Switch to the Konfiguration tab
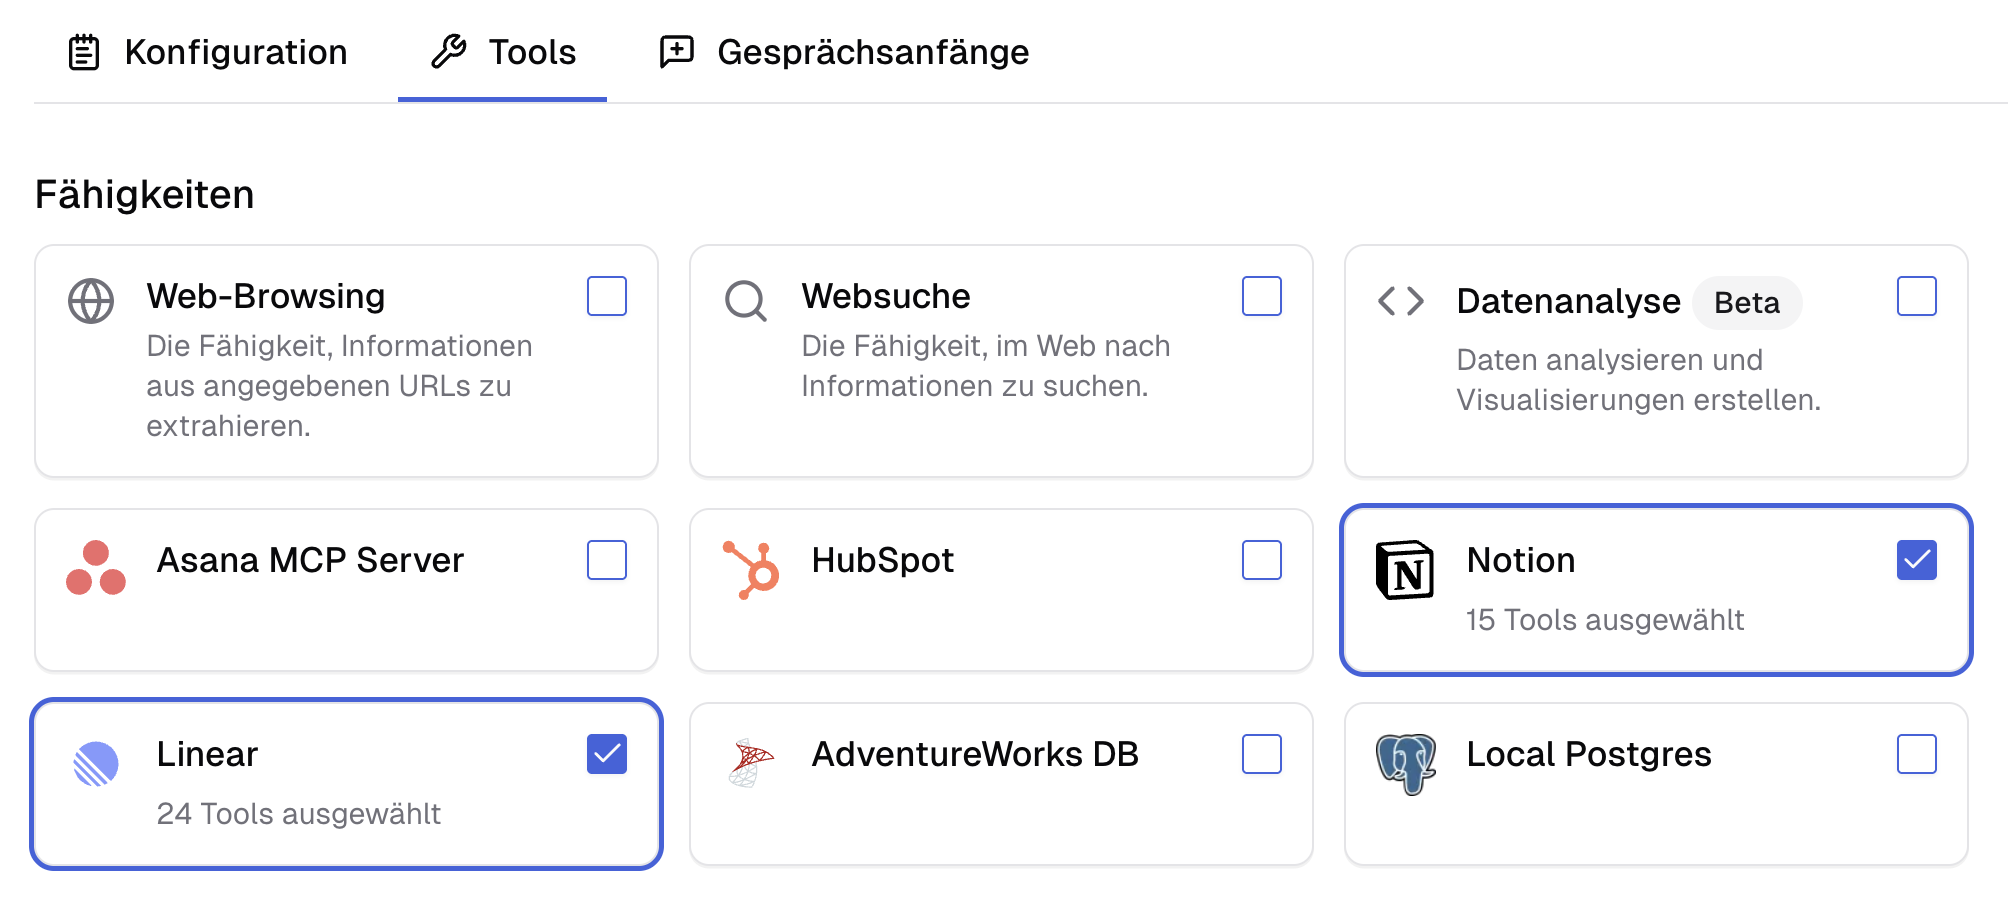Screen dimensions: 2008x902 207,52
